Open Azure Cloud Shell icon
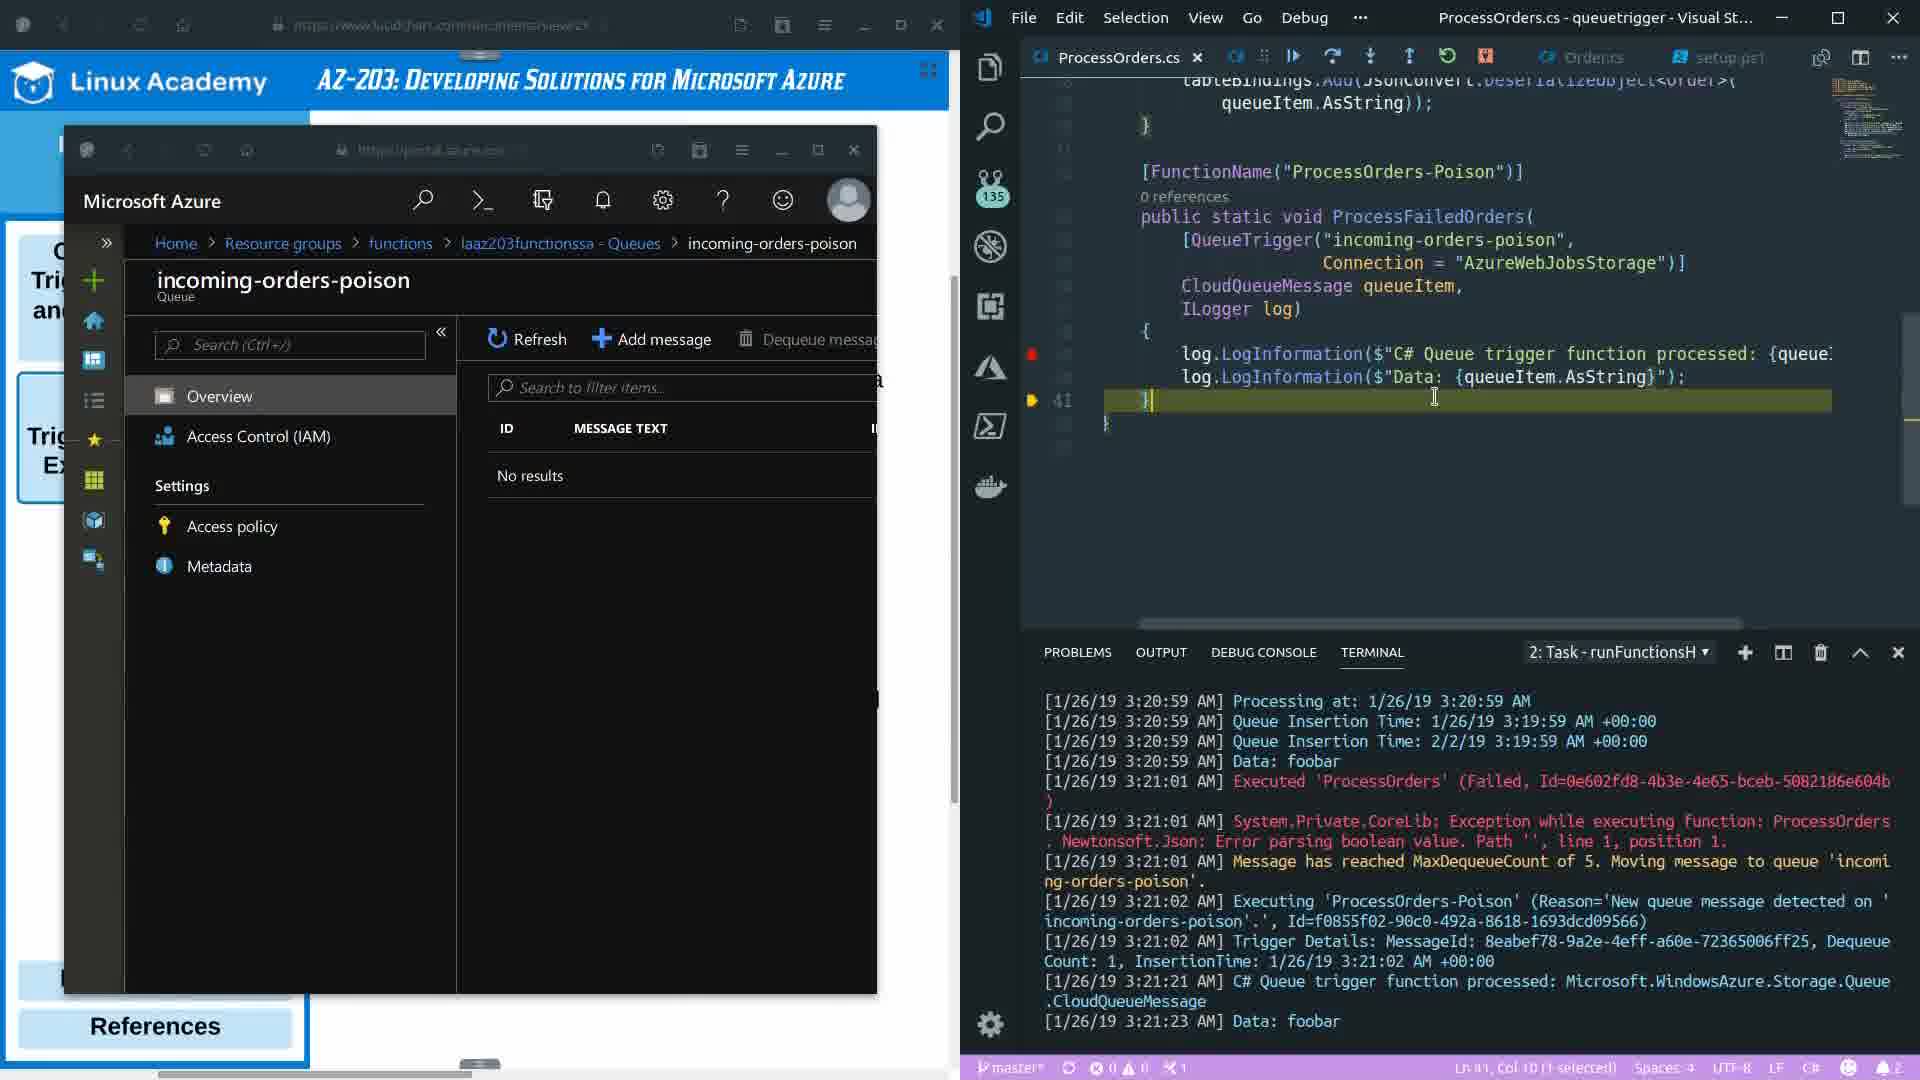Viewport: 1920px width, 1080px height. pos(482,201)
